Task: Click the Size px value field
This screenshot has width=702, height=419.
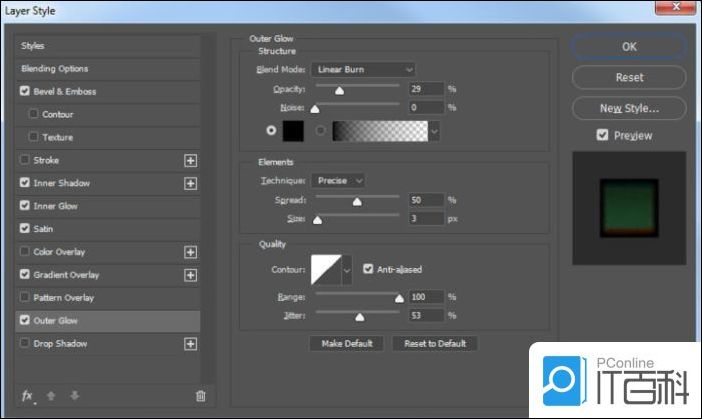Action: 426,218
